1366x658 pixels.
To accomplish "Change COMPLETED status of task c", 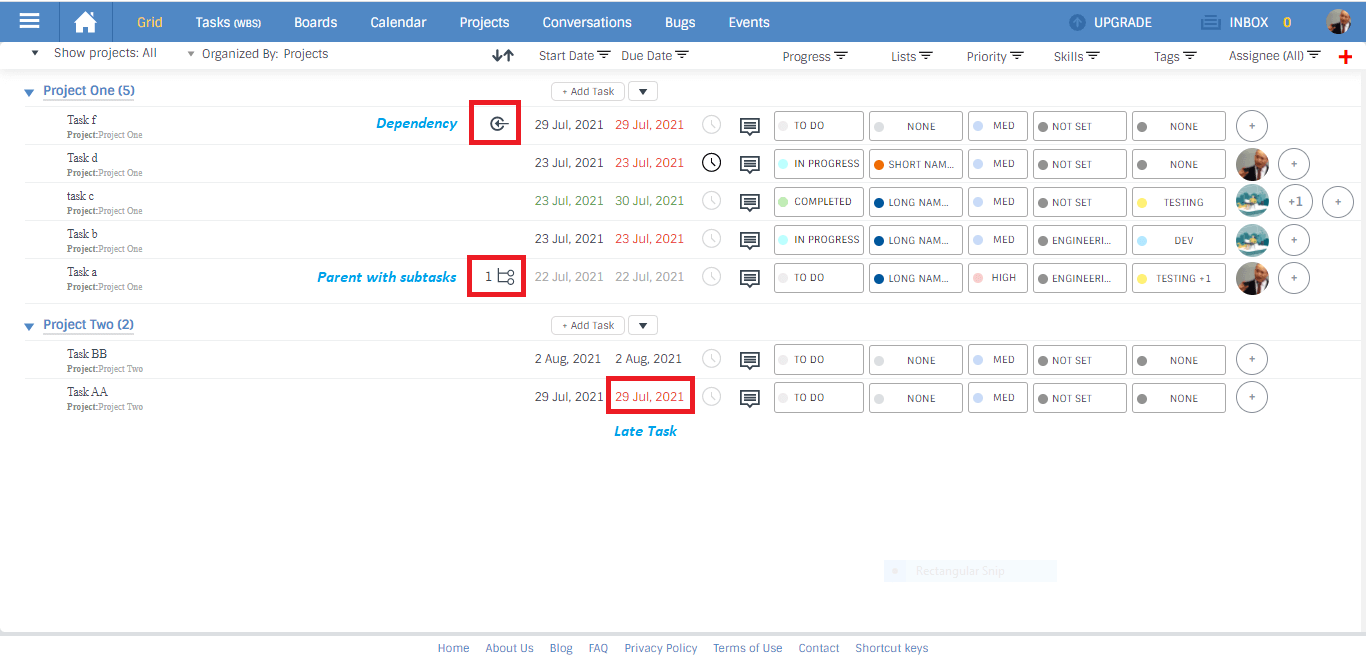I will [x=819, y=202].
